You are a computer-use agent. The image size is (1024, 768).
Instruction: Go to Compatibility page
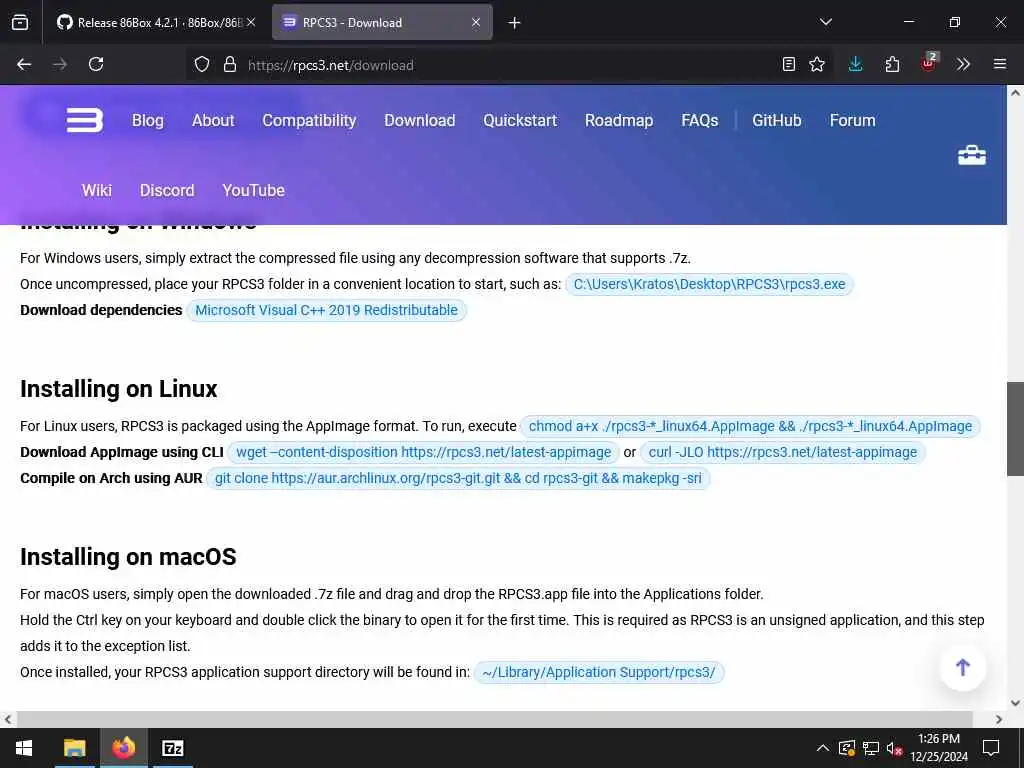(309, 120)
